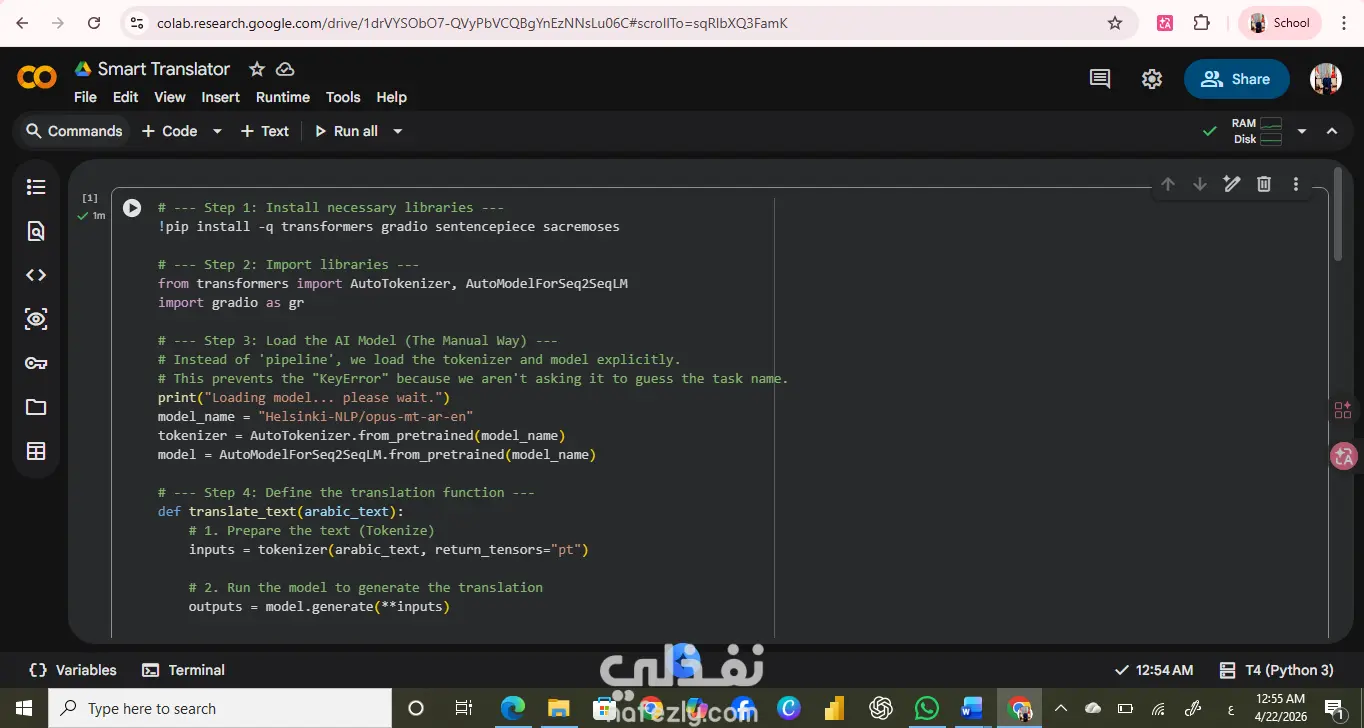Click the translate extension icon in toolbar

tap(1165, 23)
